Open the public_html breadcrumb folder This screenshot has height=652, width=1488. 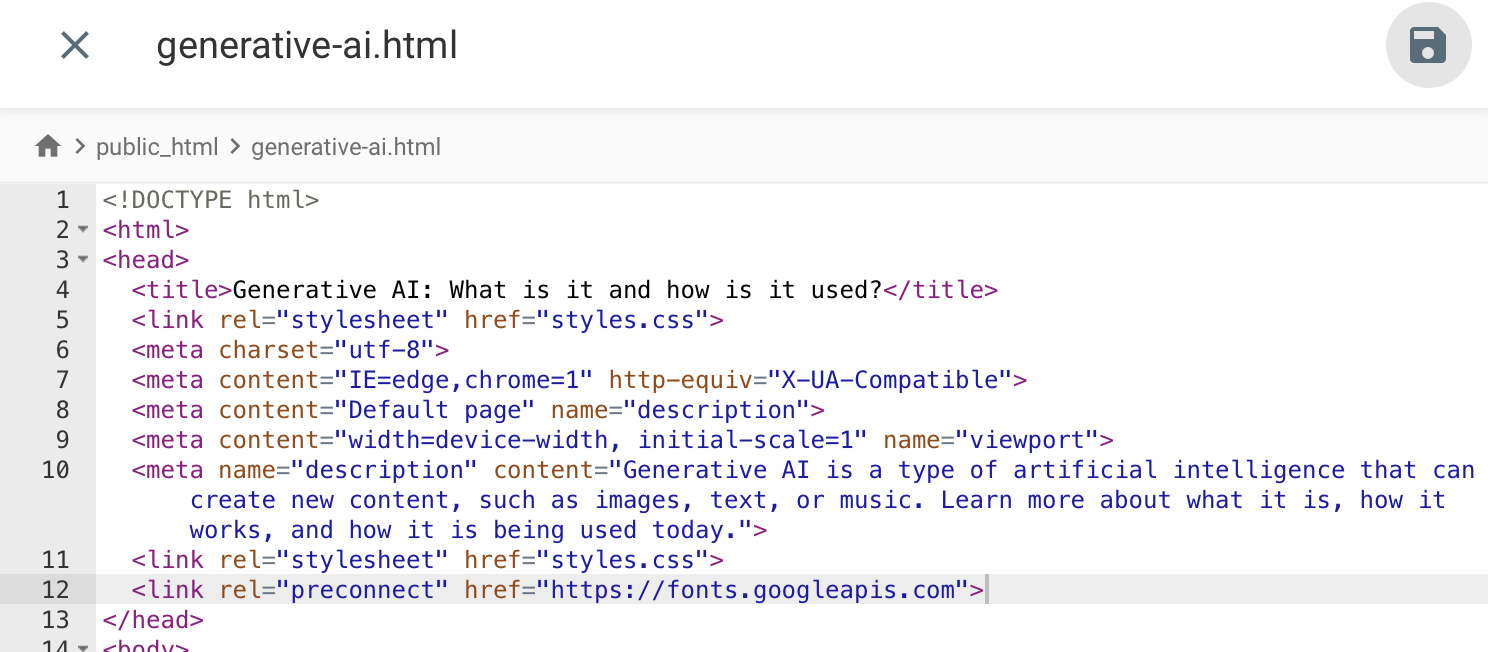[157, 147]
